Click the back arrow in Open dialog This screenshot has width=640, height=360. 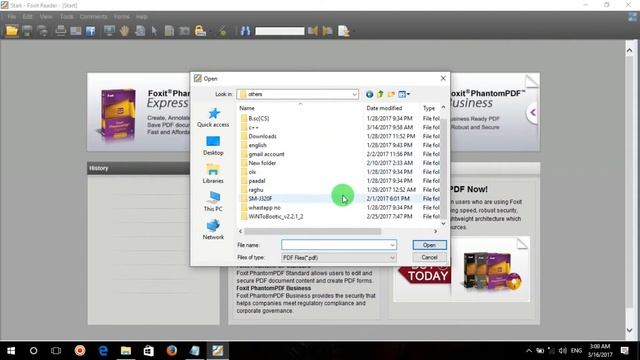tap(369, 94)
